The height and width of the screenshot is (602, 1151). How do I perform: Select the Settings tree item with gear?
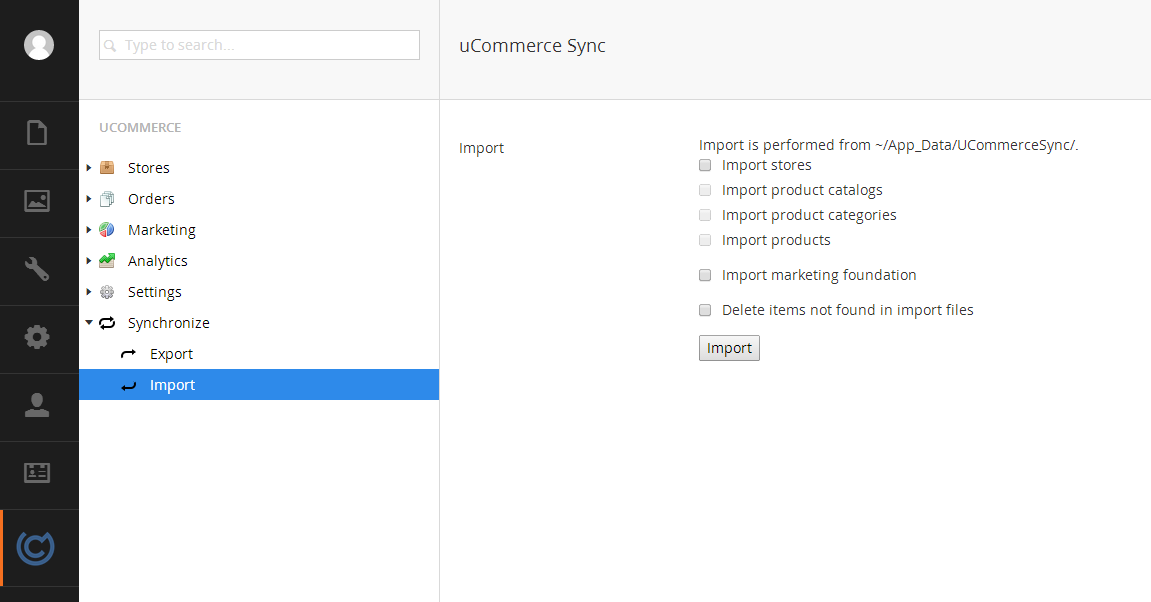pyautogui.click(x=154, y=292)
